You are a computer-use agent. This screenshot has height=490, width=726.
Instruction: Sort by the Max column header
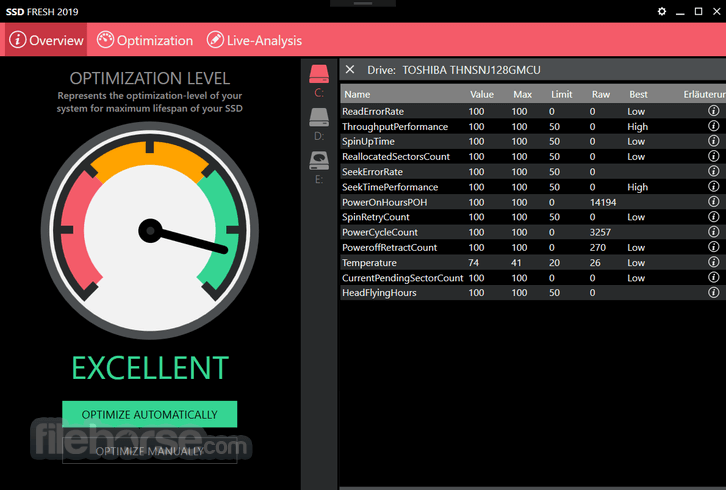[522, 94]
